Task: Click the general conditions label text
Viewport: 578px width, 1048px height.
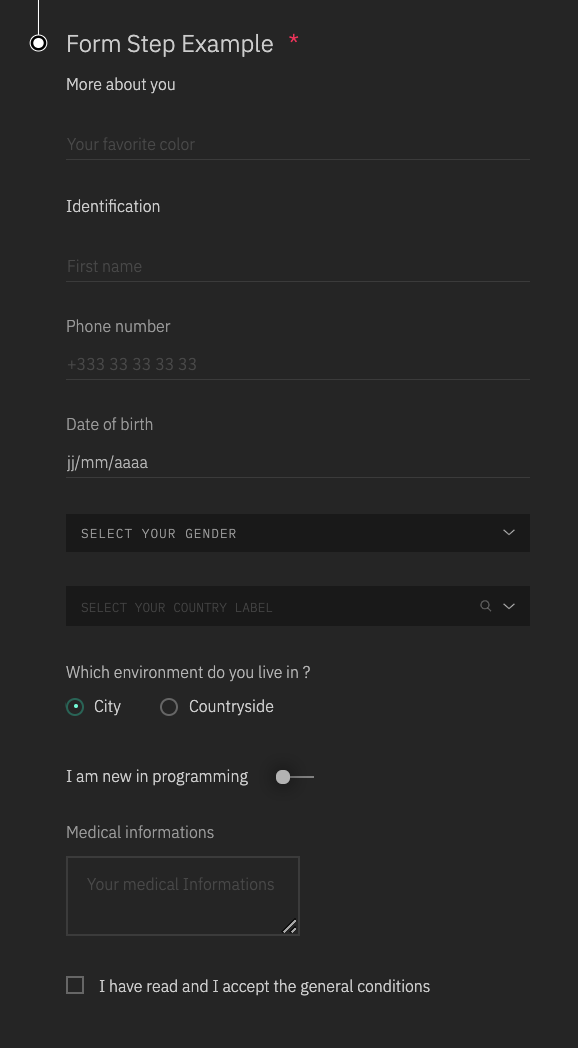Action: (x=265, y=987)
